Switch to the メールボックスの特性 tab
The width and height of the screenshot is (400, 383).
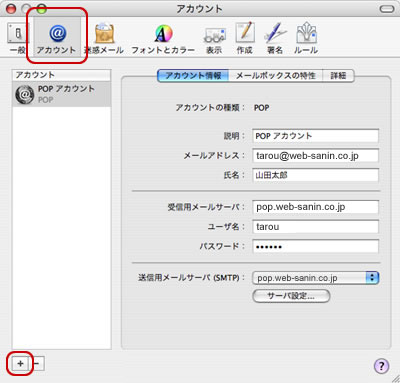[x=276, y=76]
